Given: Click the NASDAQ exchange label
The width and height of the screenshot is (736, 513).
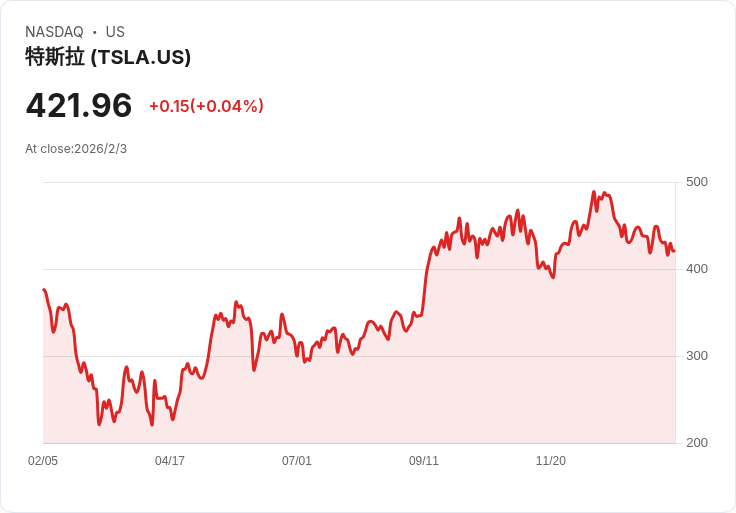Looking at the screenshot, I should click(54, 32).
